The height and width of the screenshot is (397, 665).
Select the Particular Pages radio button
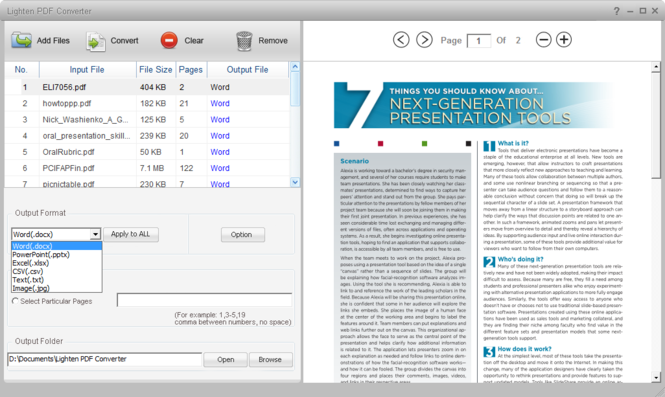15,301
